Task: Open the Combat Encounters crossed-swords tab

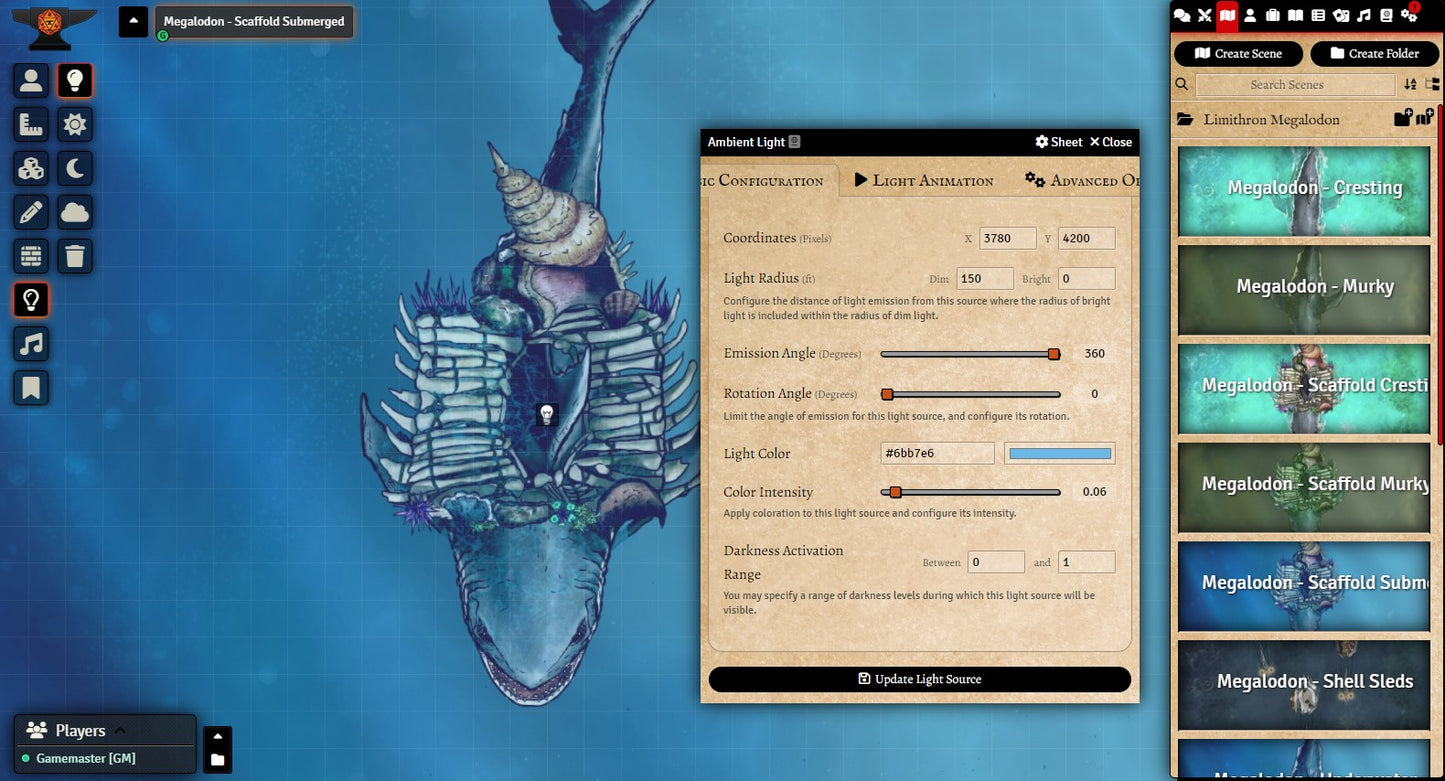Action: 1204,15
